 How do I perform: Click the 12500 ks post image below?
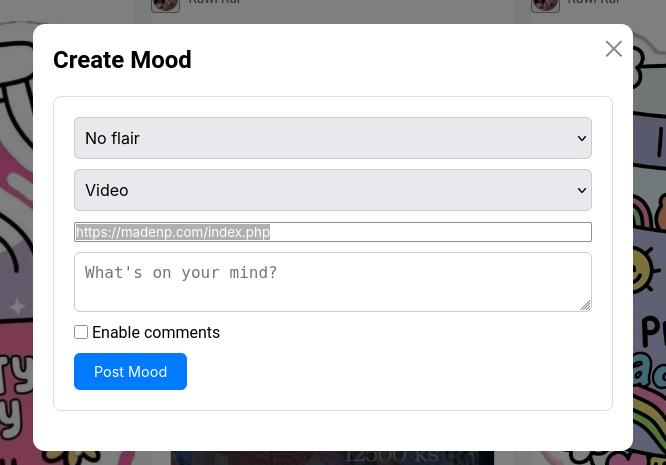pos(333,458)
